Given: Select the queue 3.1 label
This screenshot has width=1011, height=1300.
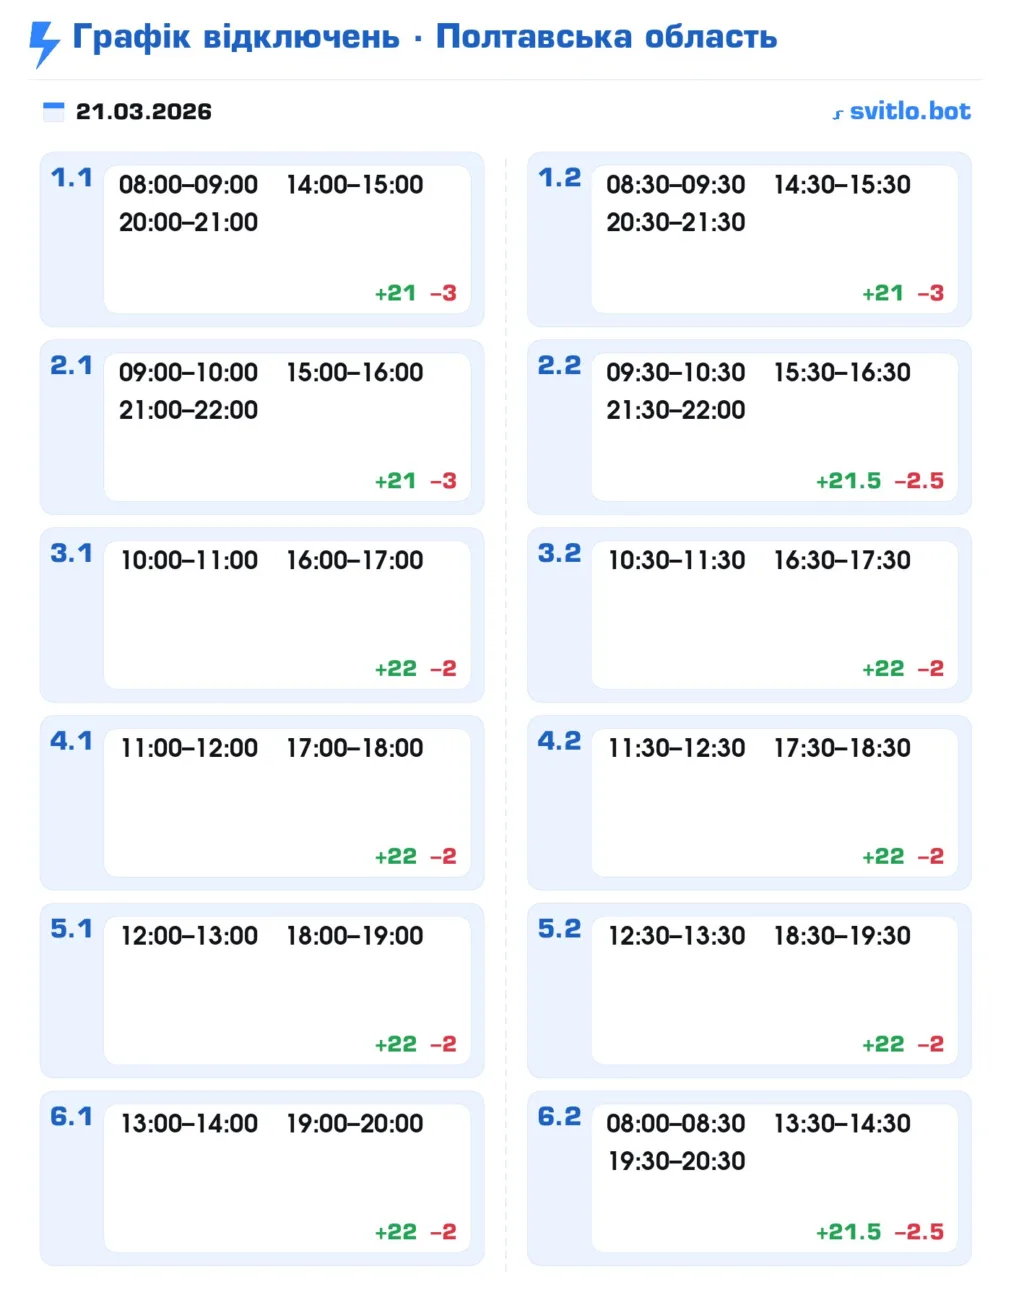Looking at the screenshot, I should pyautogui.click(x=71, y=554).
